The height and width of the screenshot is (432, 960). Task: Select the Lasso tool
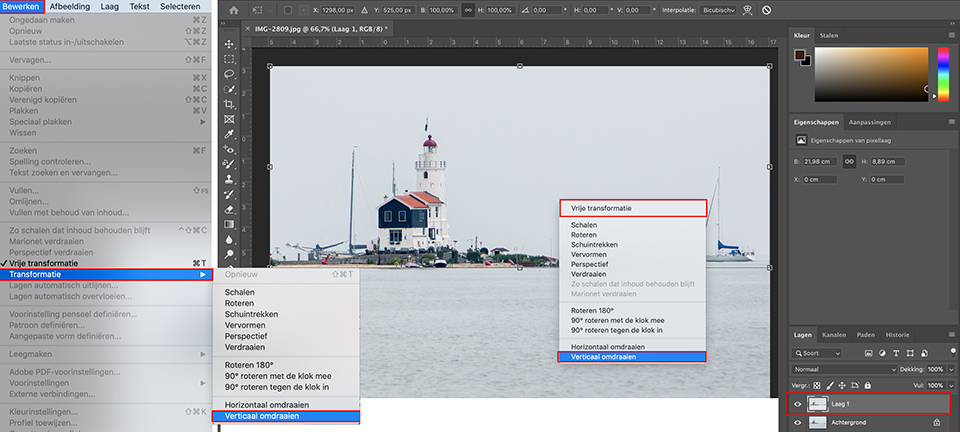tap(229, 74)
